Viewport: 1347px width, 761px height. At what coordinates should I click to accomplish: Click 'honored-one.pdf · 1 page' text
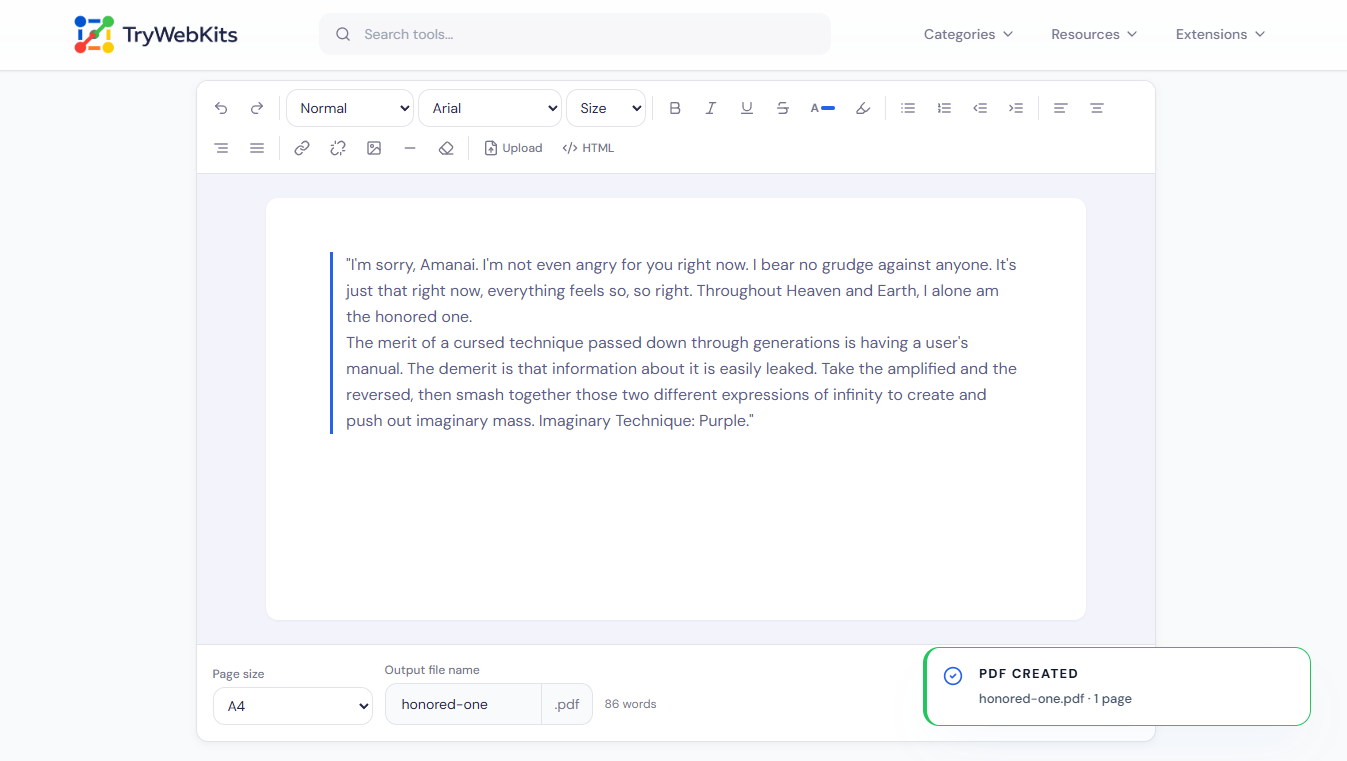1055,699
